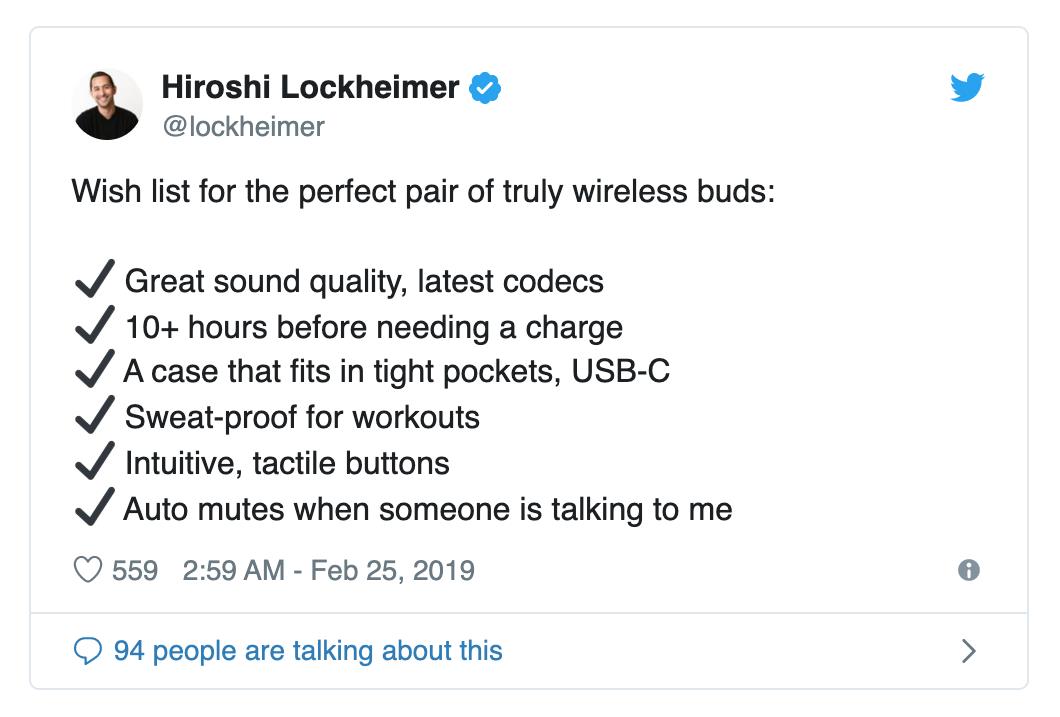Click the 559 likes count
The image size is (1060, 717).
(135, 570)
